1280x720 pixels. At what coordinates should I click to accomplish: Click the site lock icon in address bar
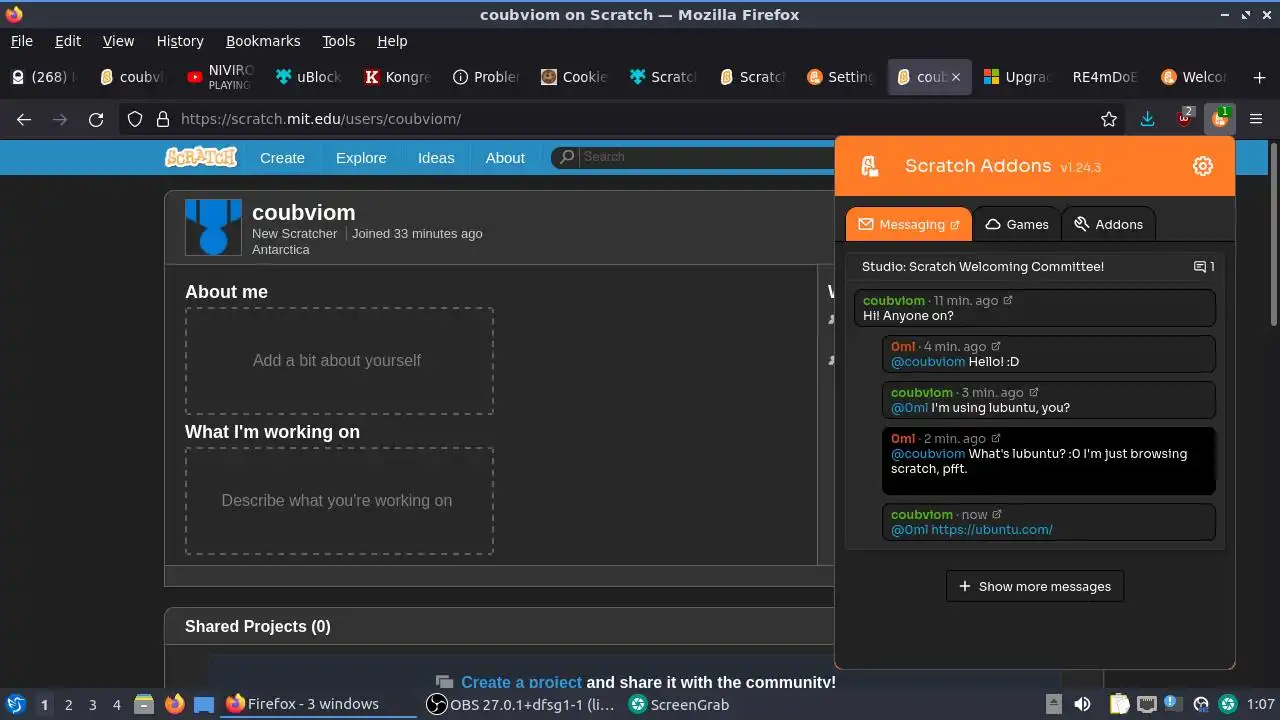coord(162,119)
